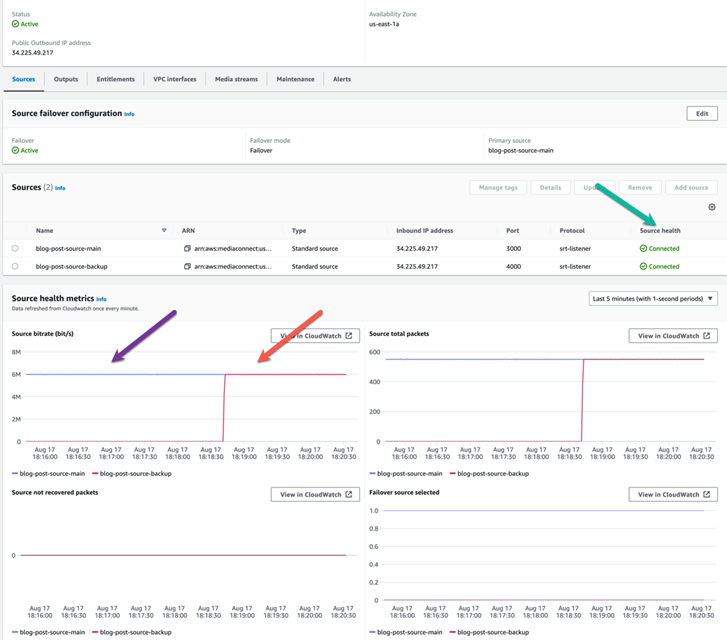The height and width of the screenshot is (640, 727).
Task: Open the Entitlements tab
Action: [x=116, y=79]
